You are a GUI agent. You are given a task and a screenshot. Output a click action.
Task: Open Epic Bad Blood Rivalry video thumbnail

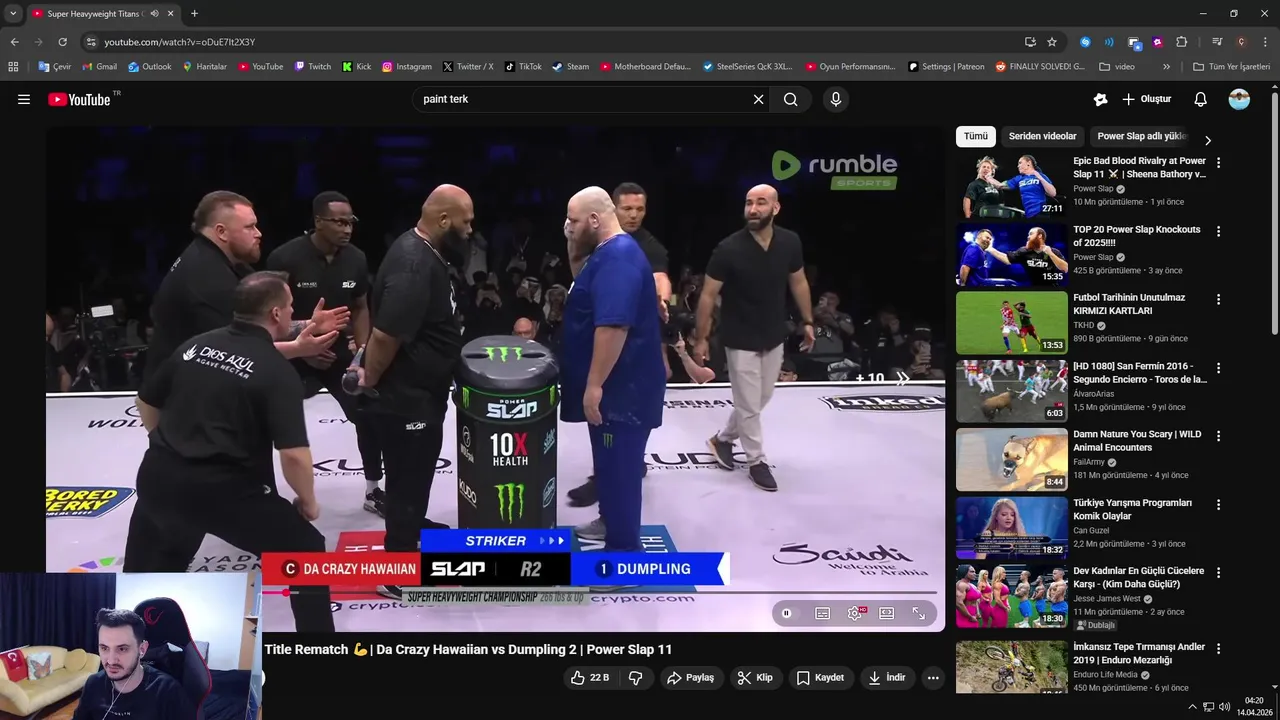click(x=1012, y=186)
